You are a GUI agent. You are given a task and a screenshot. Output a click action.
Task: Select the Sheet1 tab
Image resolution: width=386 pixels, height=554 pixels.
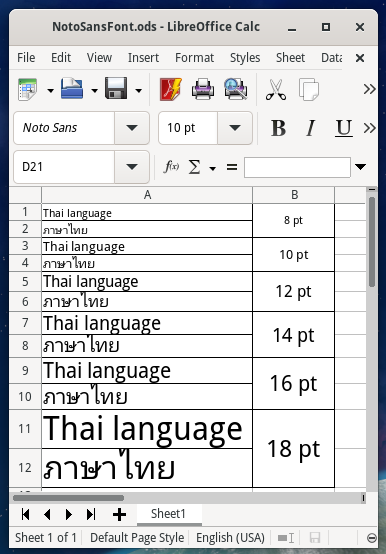pyautogui.click(x=168, y=514)
